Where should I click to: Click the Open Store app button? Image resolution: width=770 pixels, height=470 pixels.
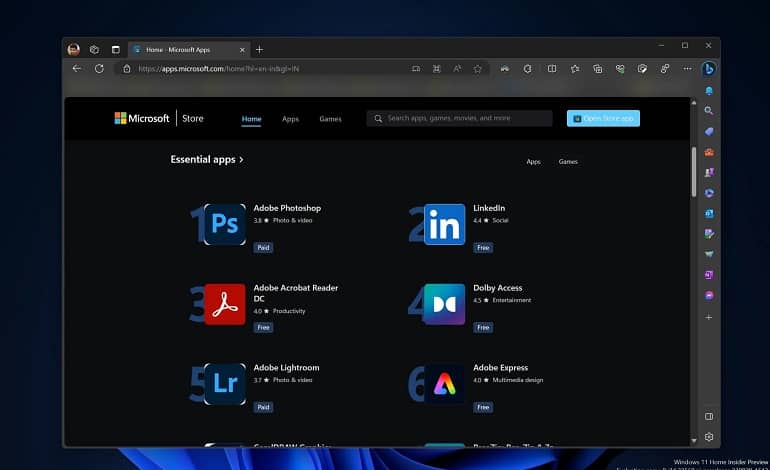click(x=603, y=118)
